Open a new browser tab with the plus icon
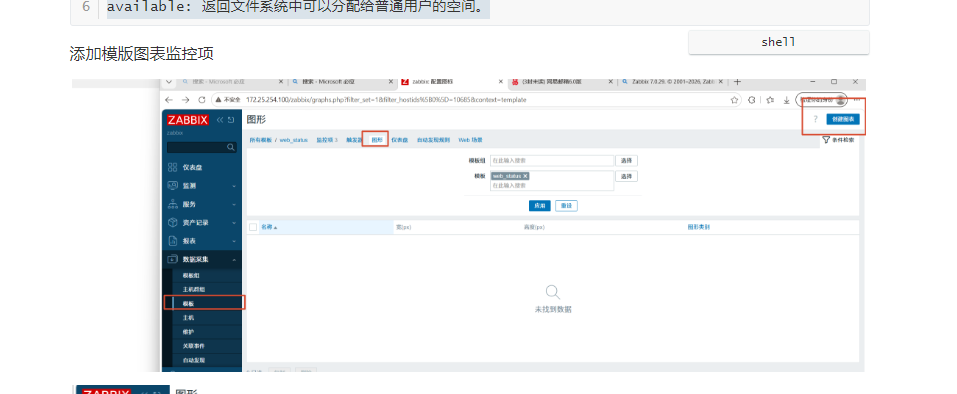 (x=737, y=82)
